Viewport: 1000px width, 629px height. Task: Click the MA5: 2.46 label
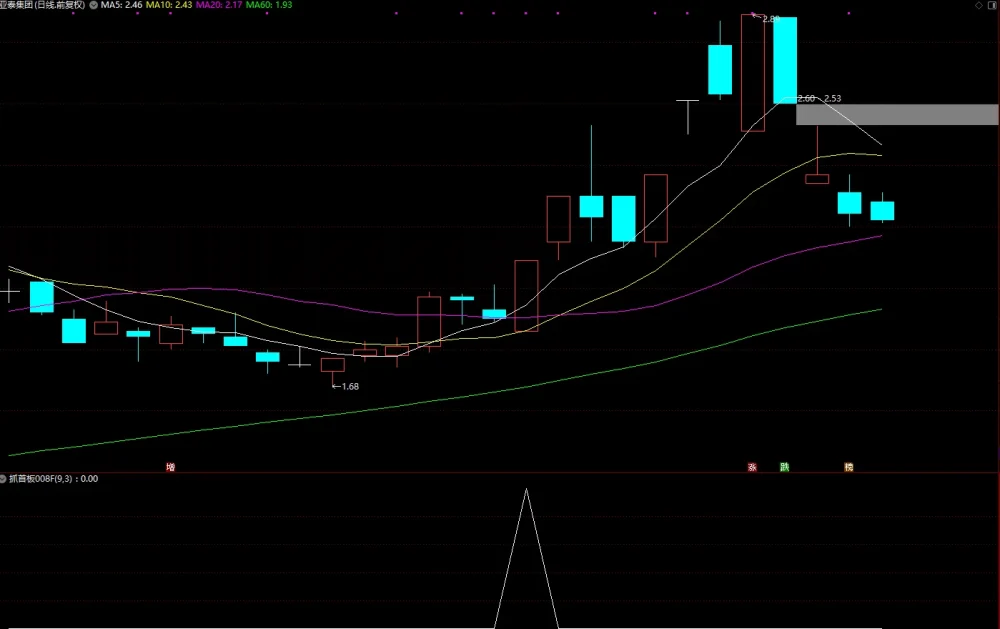(x=122, y=4)
